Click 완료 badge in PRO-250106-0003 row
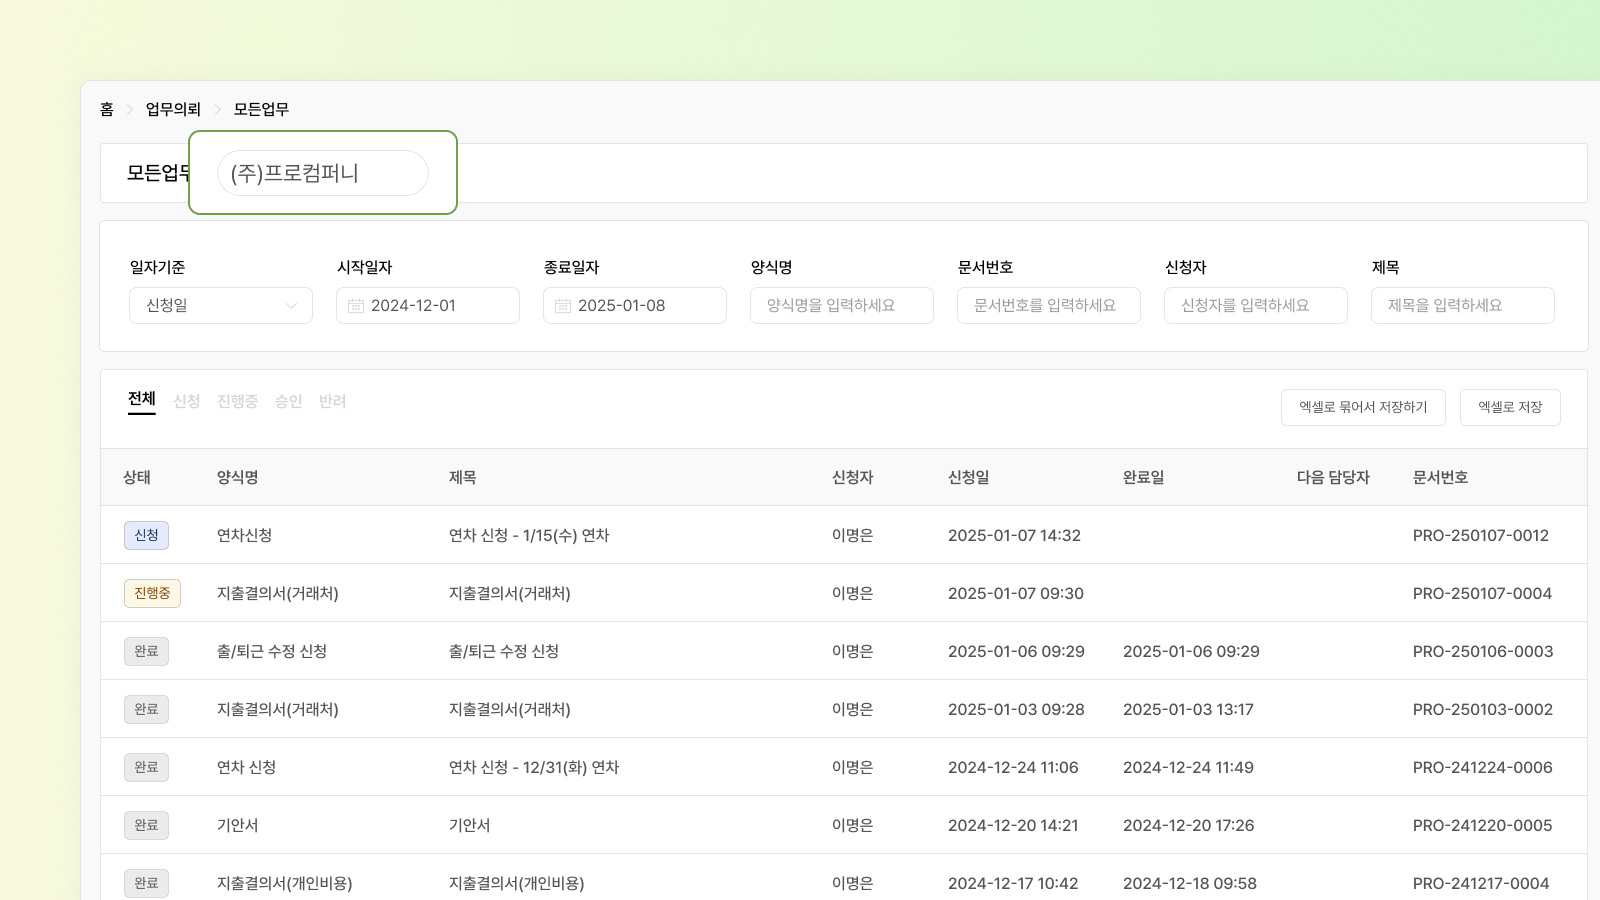The height and width of the screenshot is (900, 1600). pyautogui.click(x=146, y=651)
